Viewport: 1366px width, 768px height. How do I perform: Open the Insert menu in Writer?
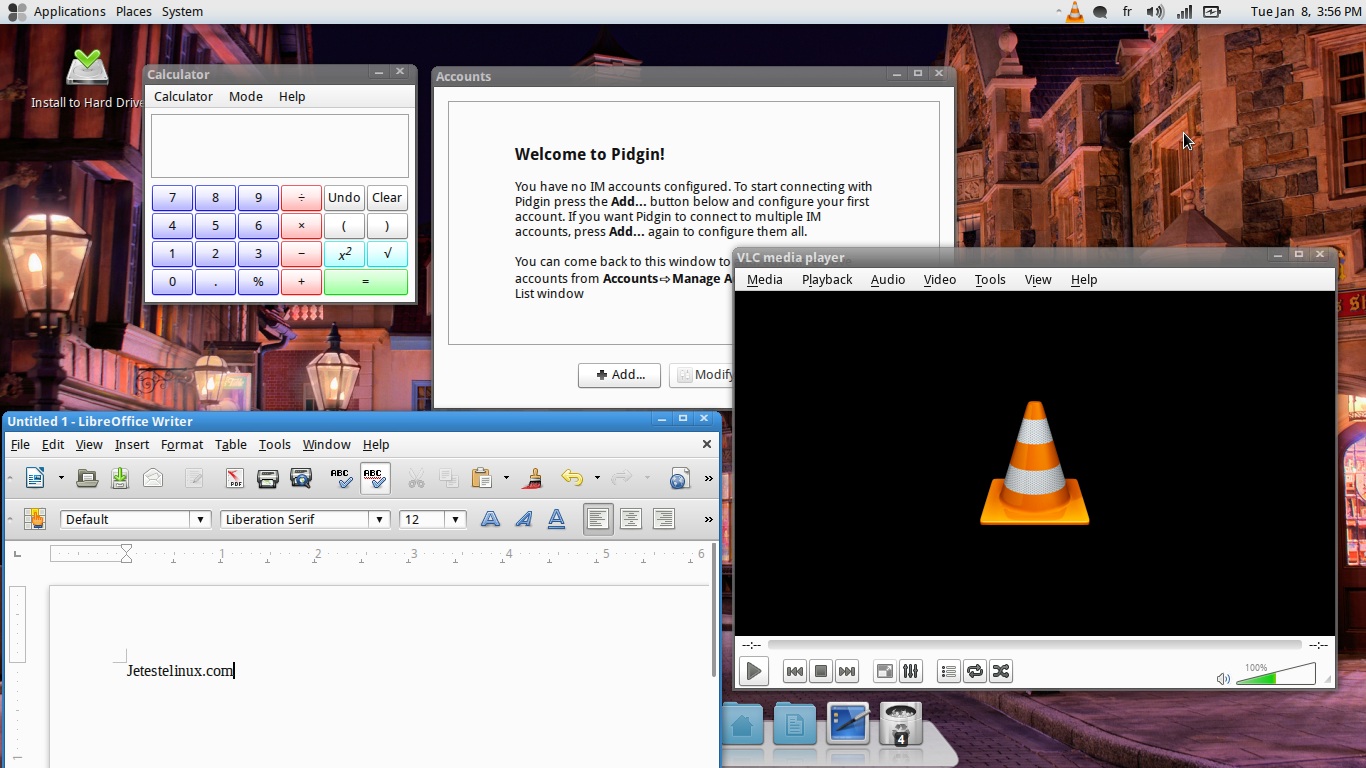tap(131, 444)
